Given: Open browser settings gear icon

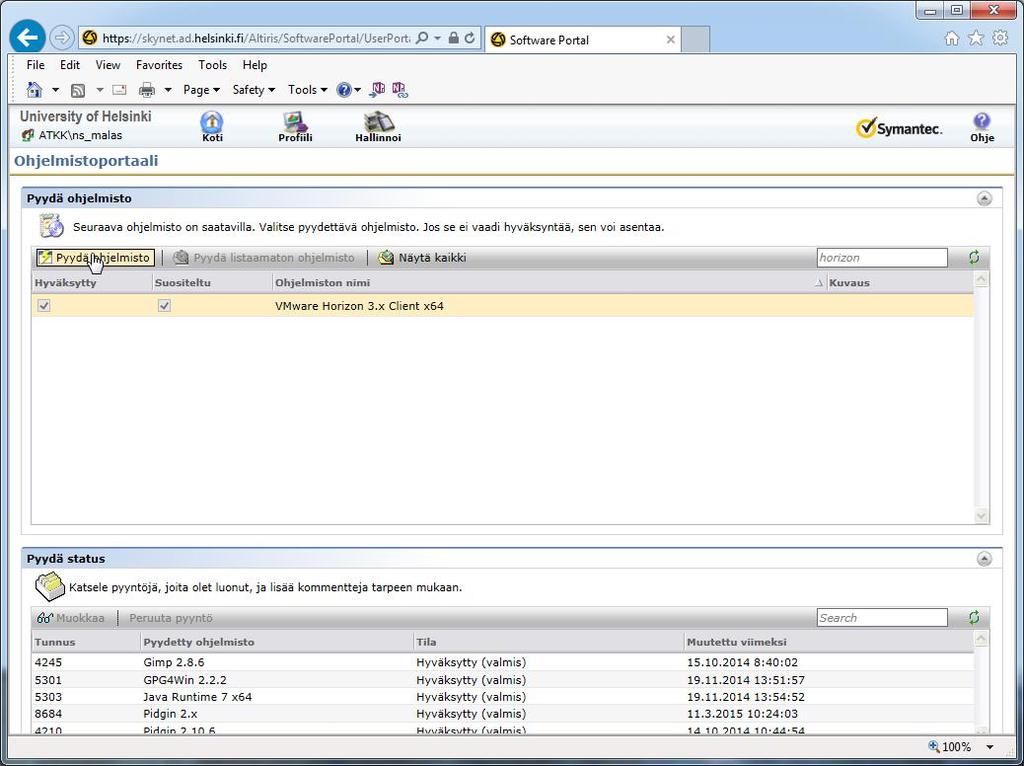Looking at the screenshot, I should (x=1000, y=39).
